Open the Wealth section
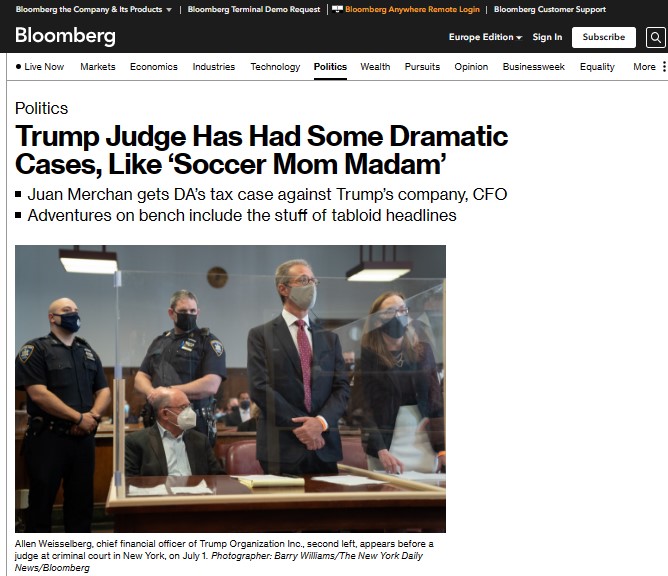This screenshot has height=576, width=668. pyautogui.click(x=375, y=66)
